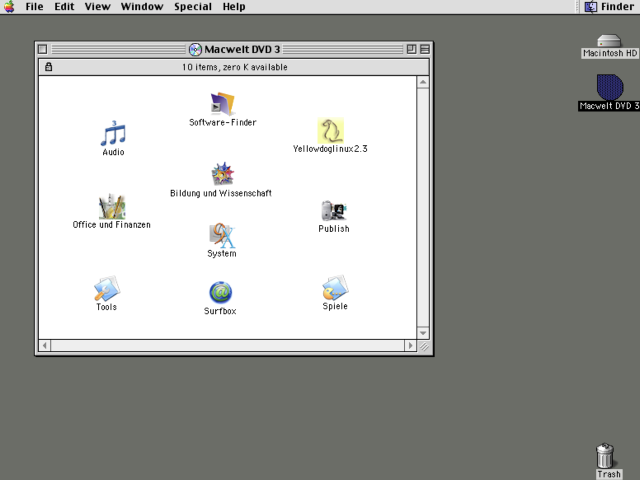This screenshot has width=640, height=480.
Task: Open the Window menu
Action: (x=142, y=7)
